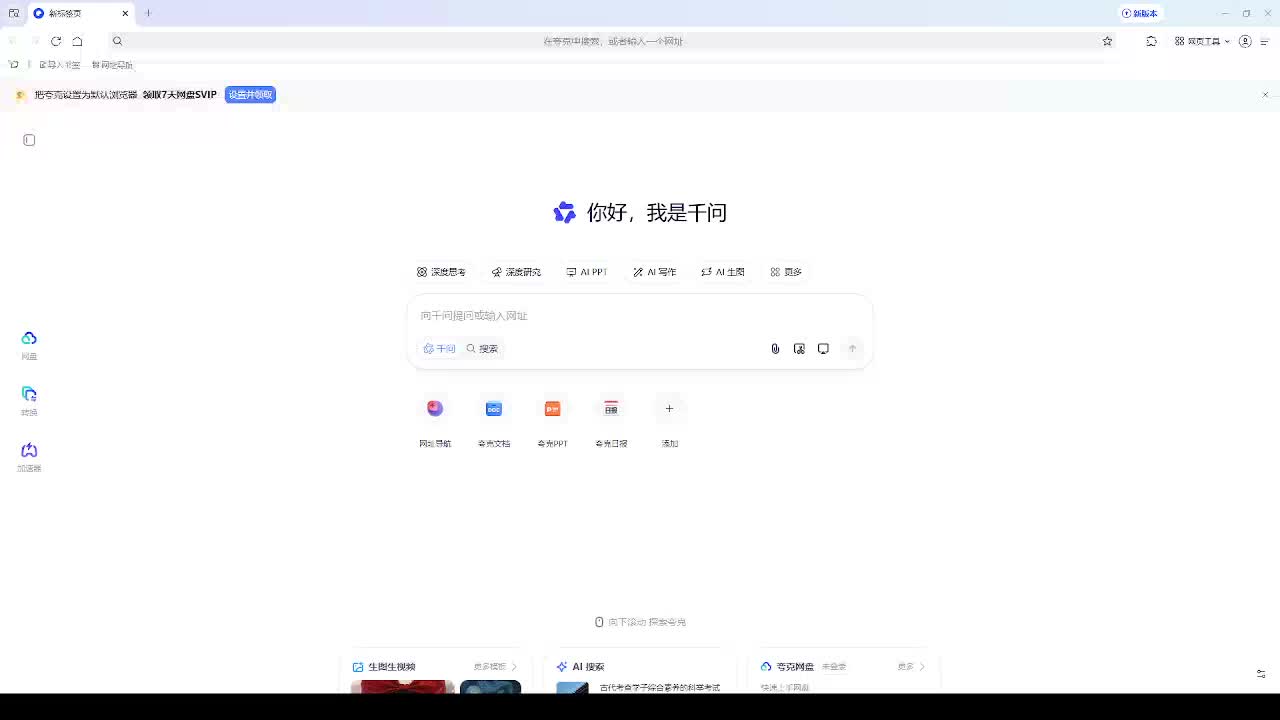
Task: Open the 加速器 accelerator sidebar icon
Action: pyautogui.click(x=29, y=451)
